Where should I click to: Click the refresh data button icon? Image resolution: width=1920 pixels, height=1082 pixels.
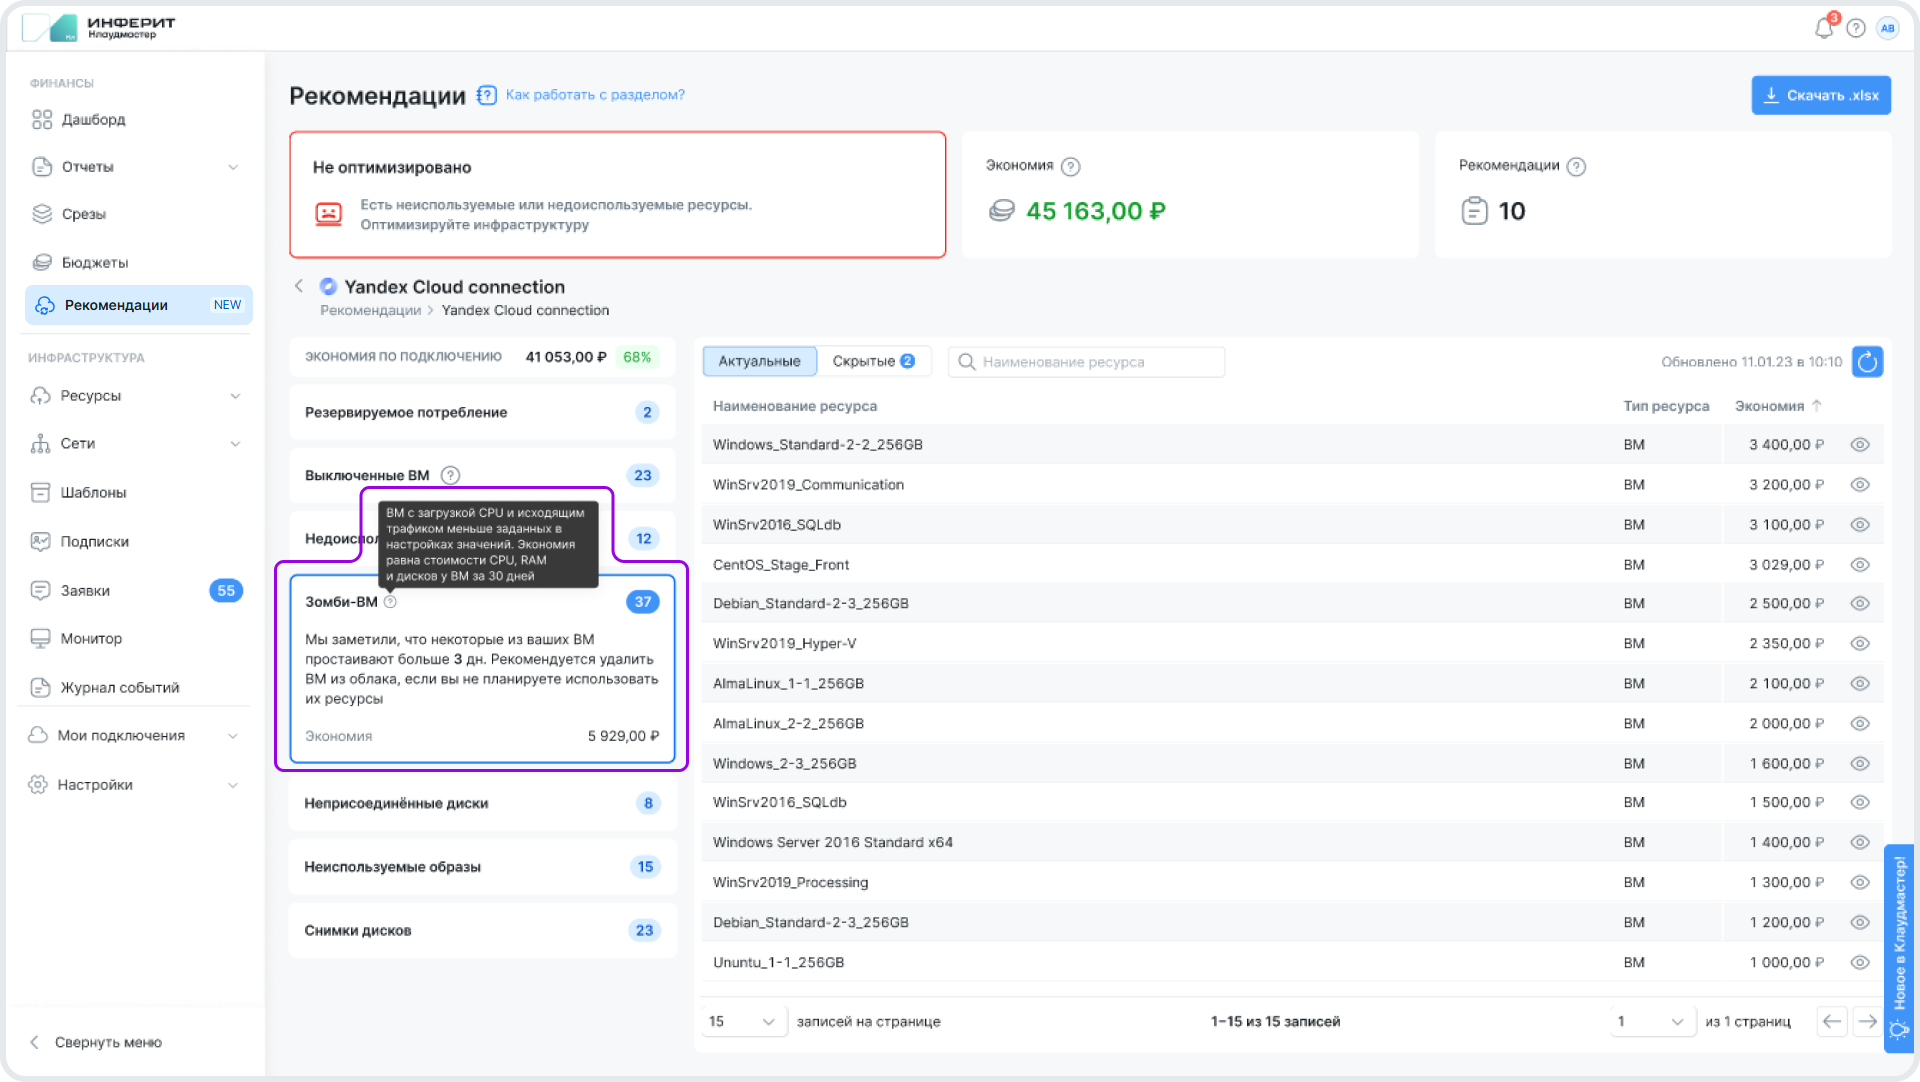(1867, 362)
